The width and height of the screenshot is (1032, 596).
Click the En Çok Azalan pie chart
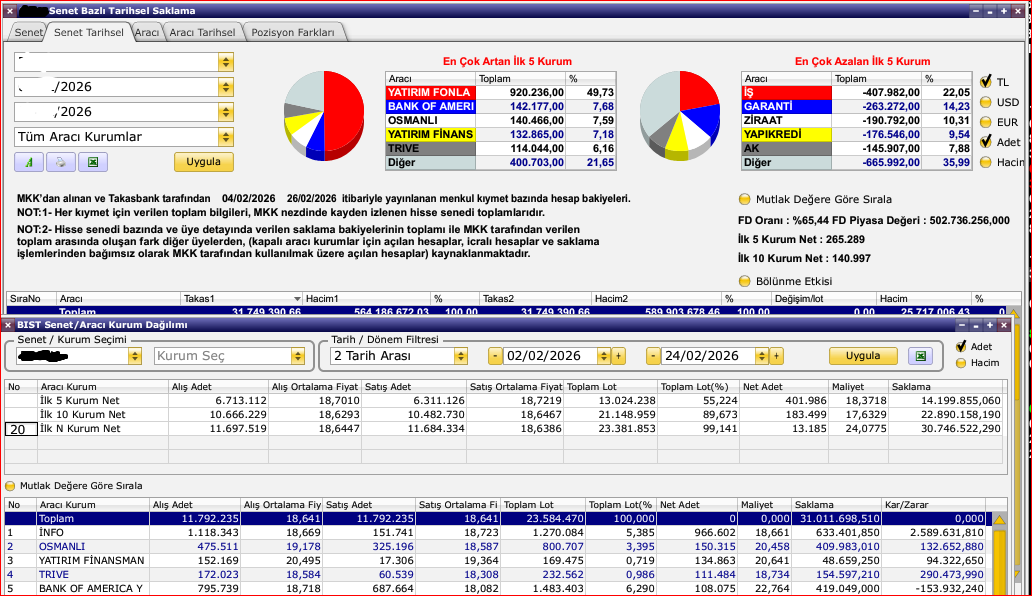coord(680,115)
